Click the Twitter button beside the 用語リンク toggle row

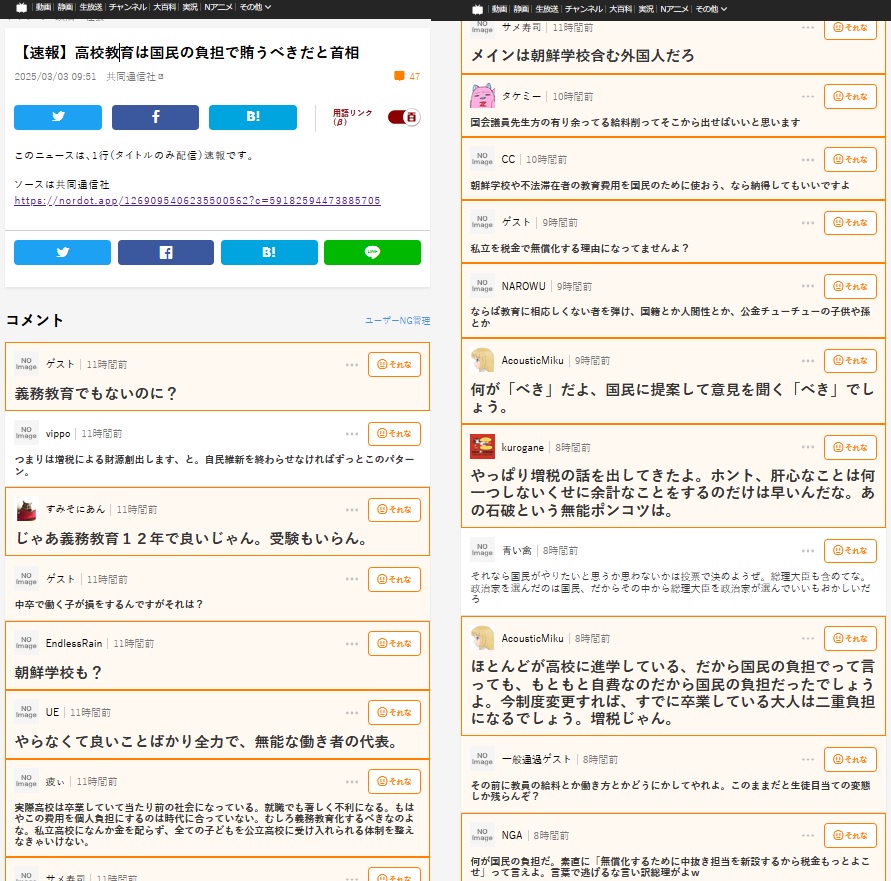coord(58,117)
